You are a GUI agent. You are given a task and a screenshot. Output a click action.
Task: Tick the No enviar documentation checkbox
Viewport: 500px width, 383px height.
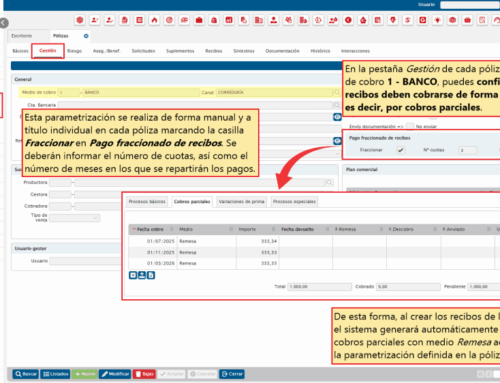pyautogui.click(x=410, y=126)
